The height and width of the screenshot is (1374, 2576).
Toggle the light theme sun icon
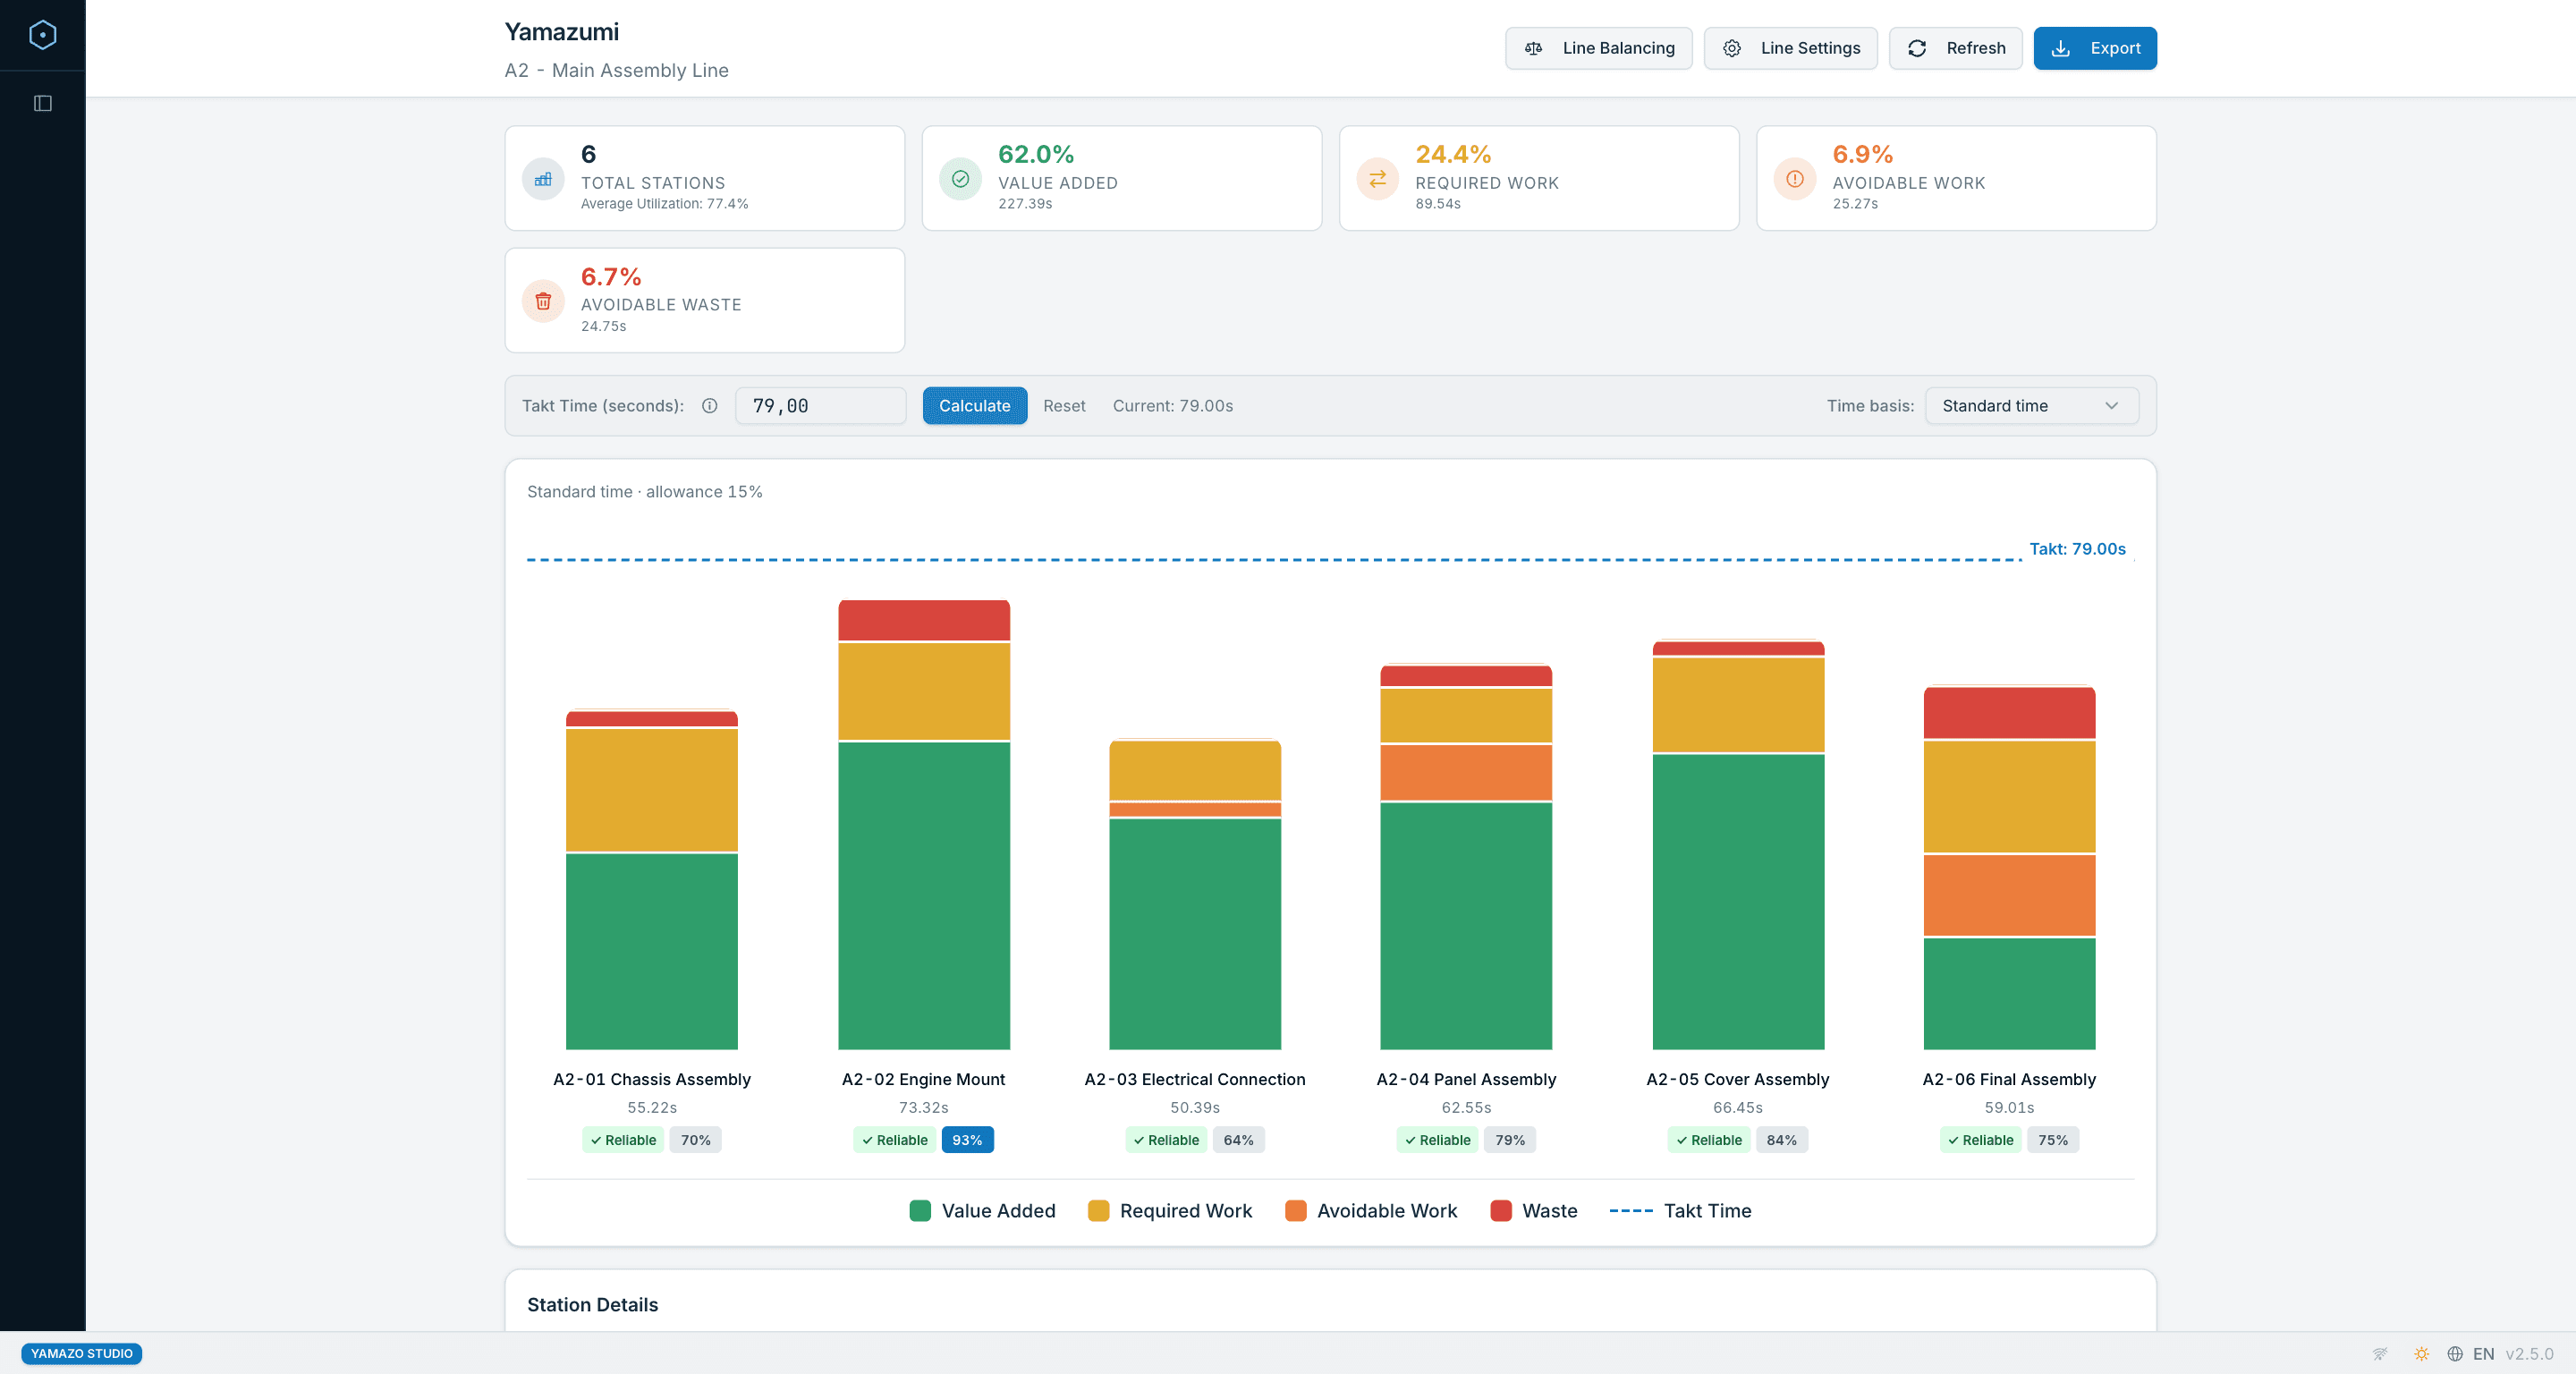coord(2420,1354)
